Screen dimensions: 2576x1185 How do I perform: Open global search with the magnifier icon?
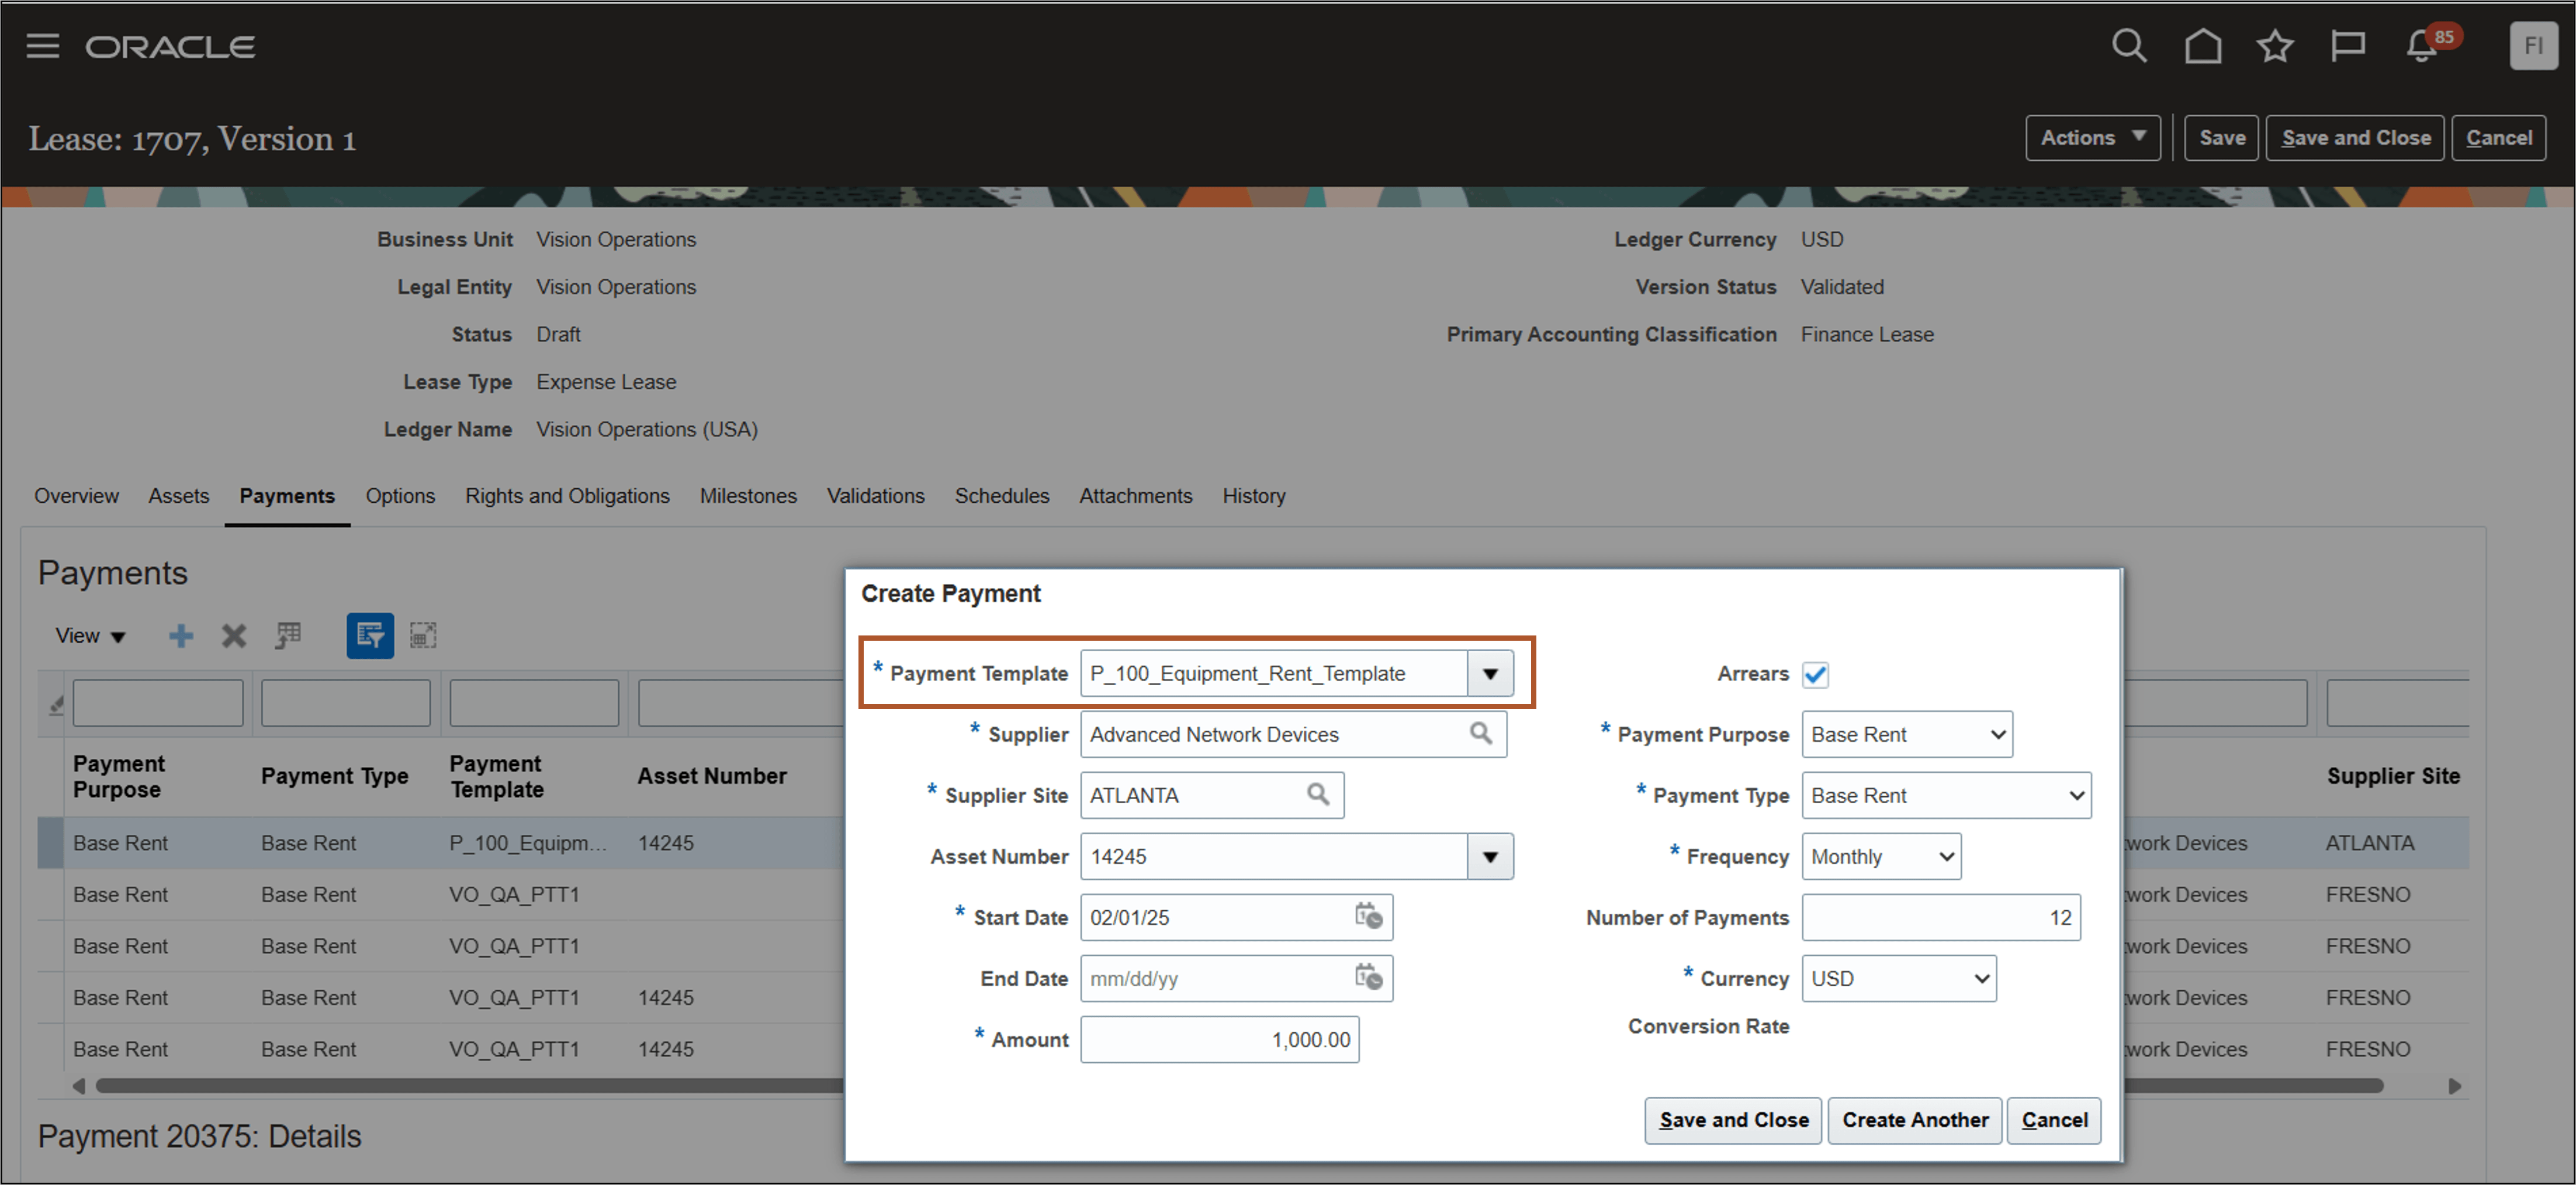(2130, 45)
